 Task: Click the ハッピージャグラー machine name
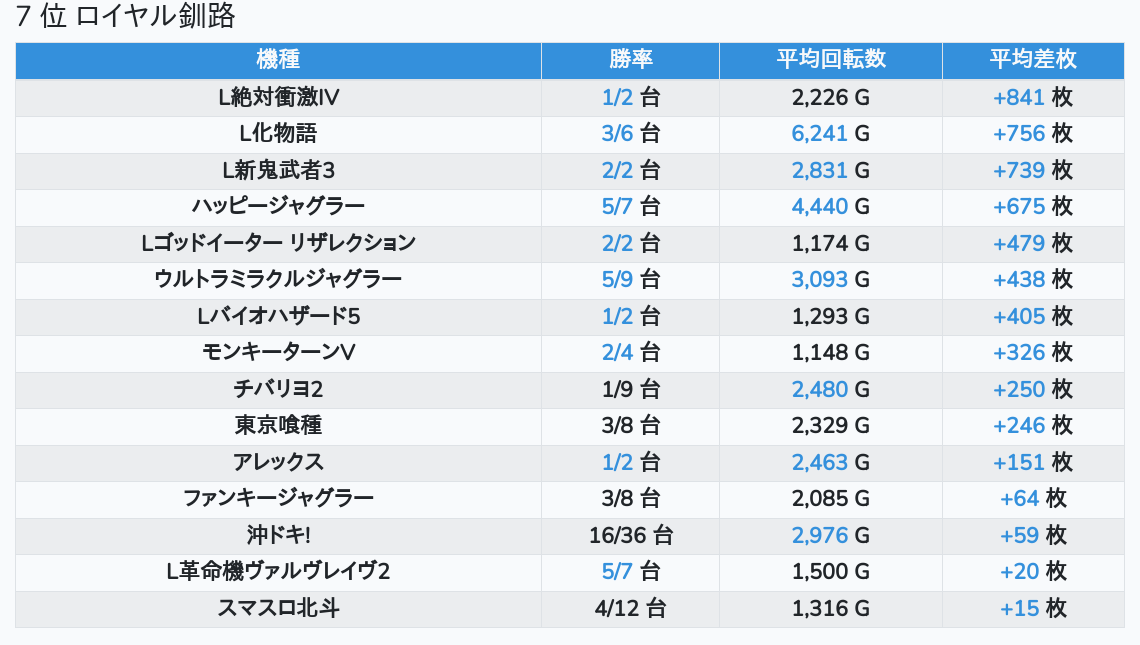point(278,206)
